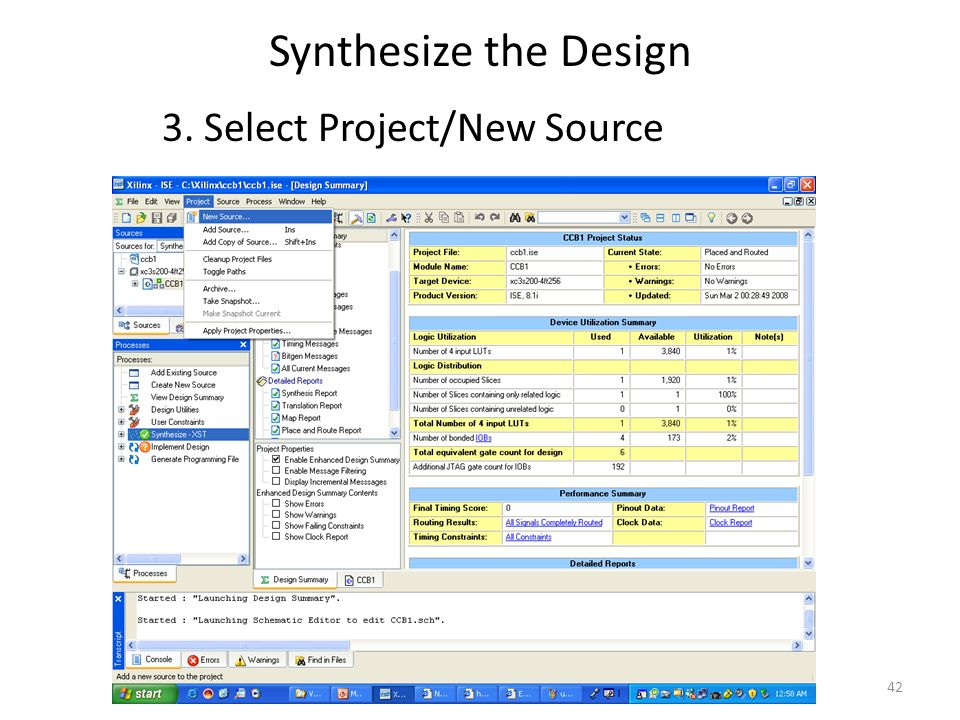Click the lightbulb tips toolbar icon

tap(711, 218)
